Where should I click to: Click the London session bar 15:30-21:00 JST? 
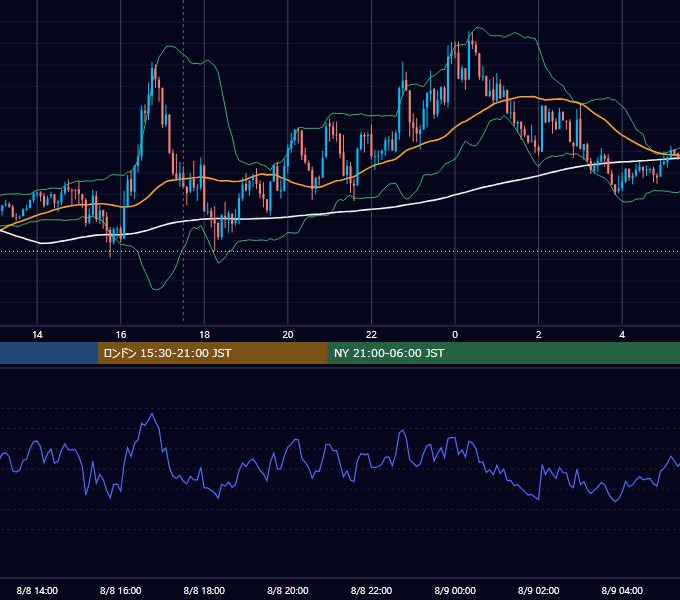pos(212,353)
